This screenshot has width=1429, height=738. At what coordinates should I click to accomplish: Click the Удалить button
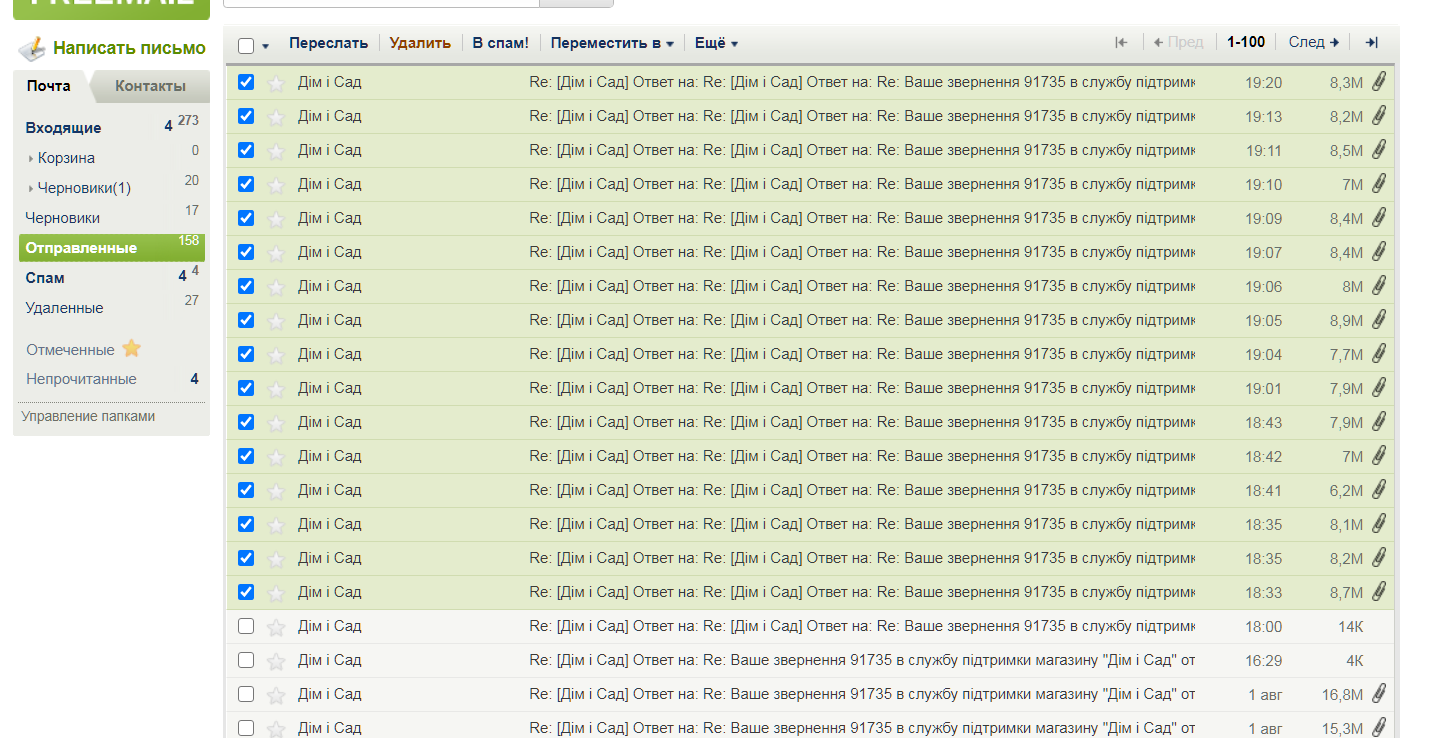[x=420, y=43]
